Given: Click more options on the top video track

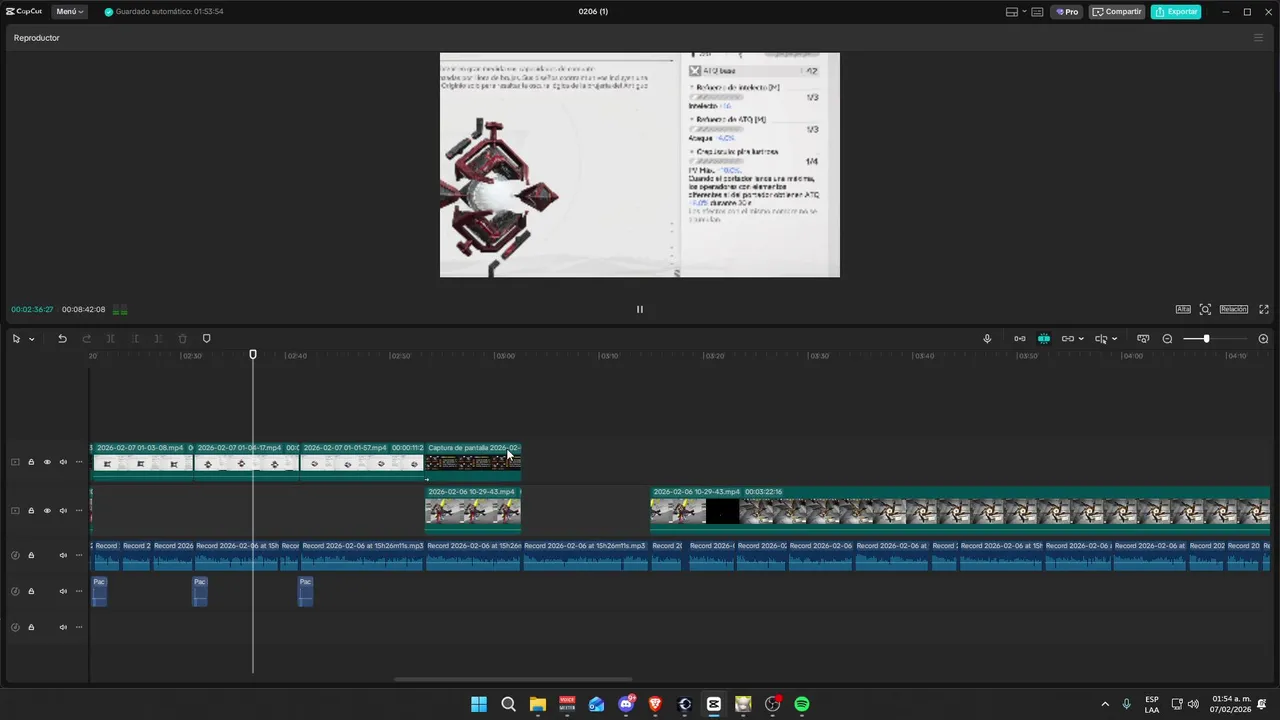Looking at the screenshot, I should click(x=79, y=462).
